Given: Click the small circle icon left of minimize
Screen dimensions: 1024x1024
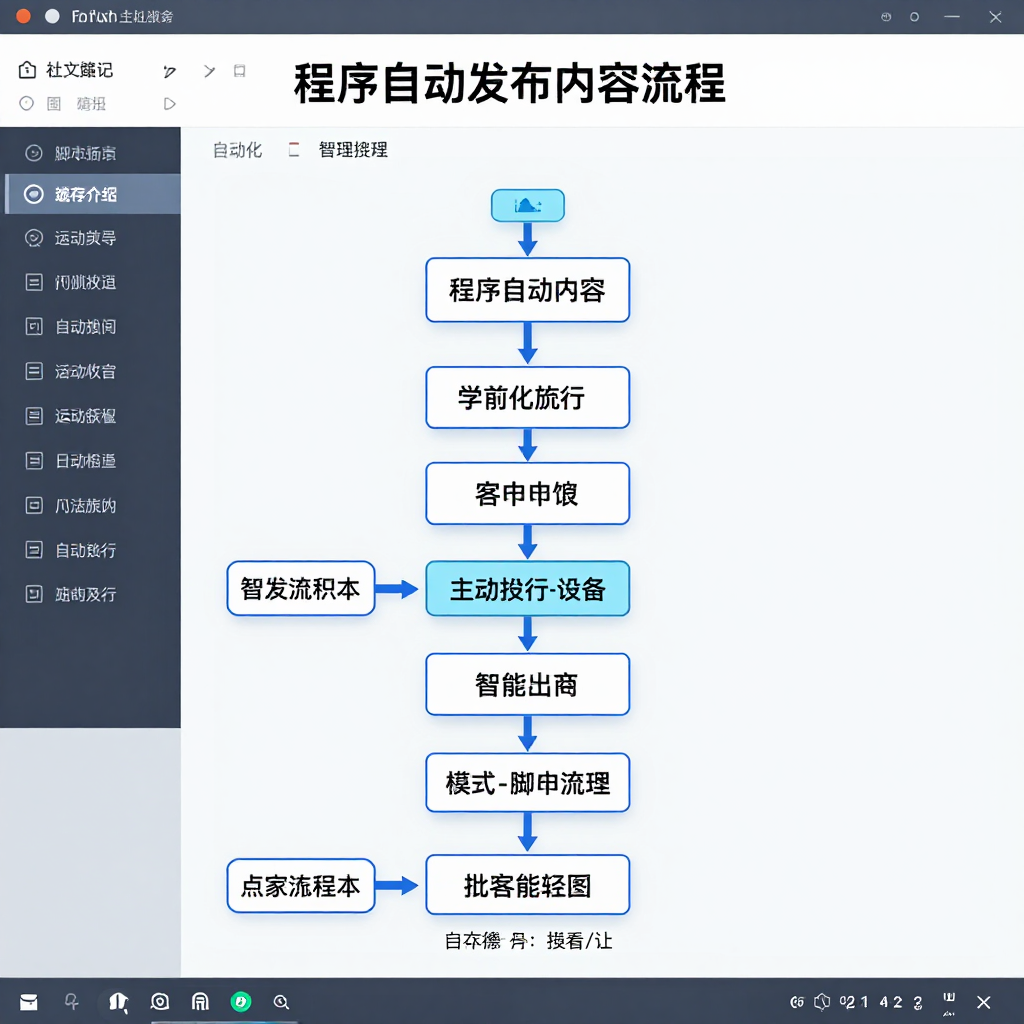Looking at the screenshot, I should click(914, 17).
